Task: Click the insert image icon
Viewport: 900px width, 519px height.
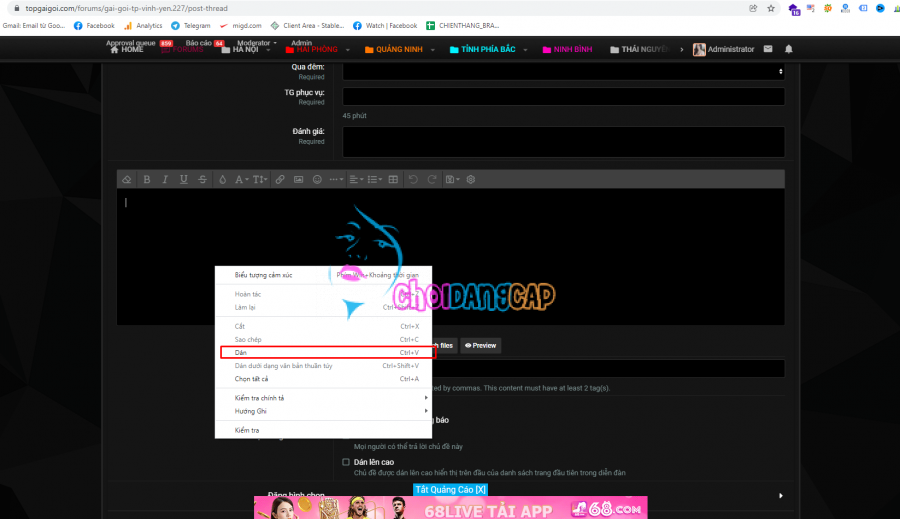Action: point(298,179)
